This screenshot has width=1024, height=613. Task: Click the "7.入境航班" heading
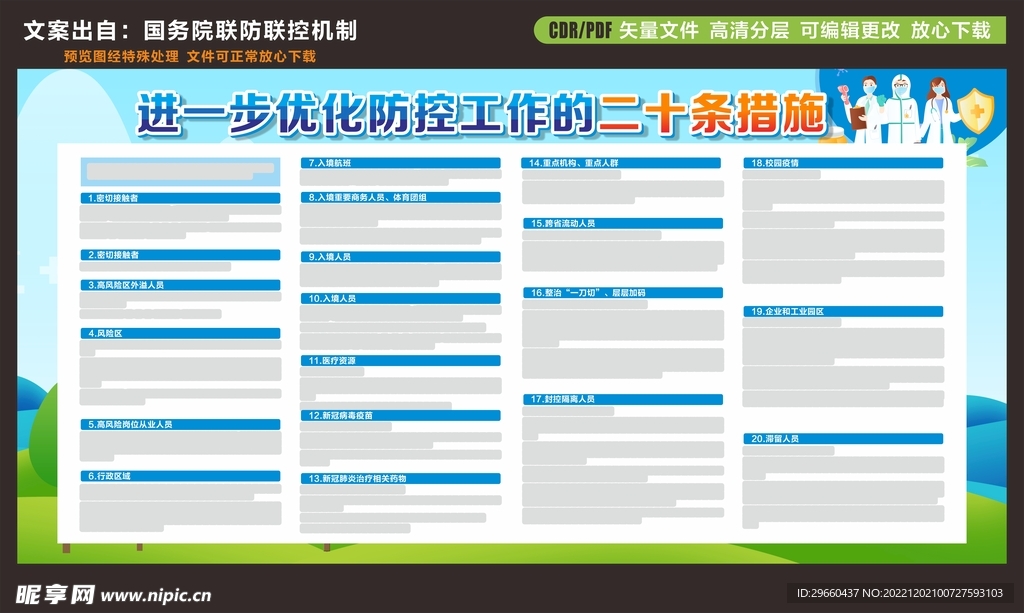pos(400,163)
